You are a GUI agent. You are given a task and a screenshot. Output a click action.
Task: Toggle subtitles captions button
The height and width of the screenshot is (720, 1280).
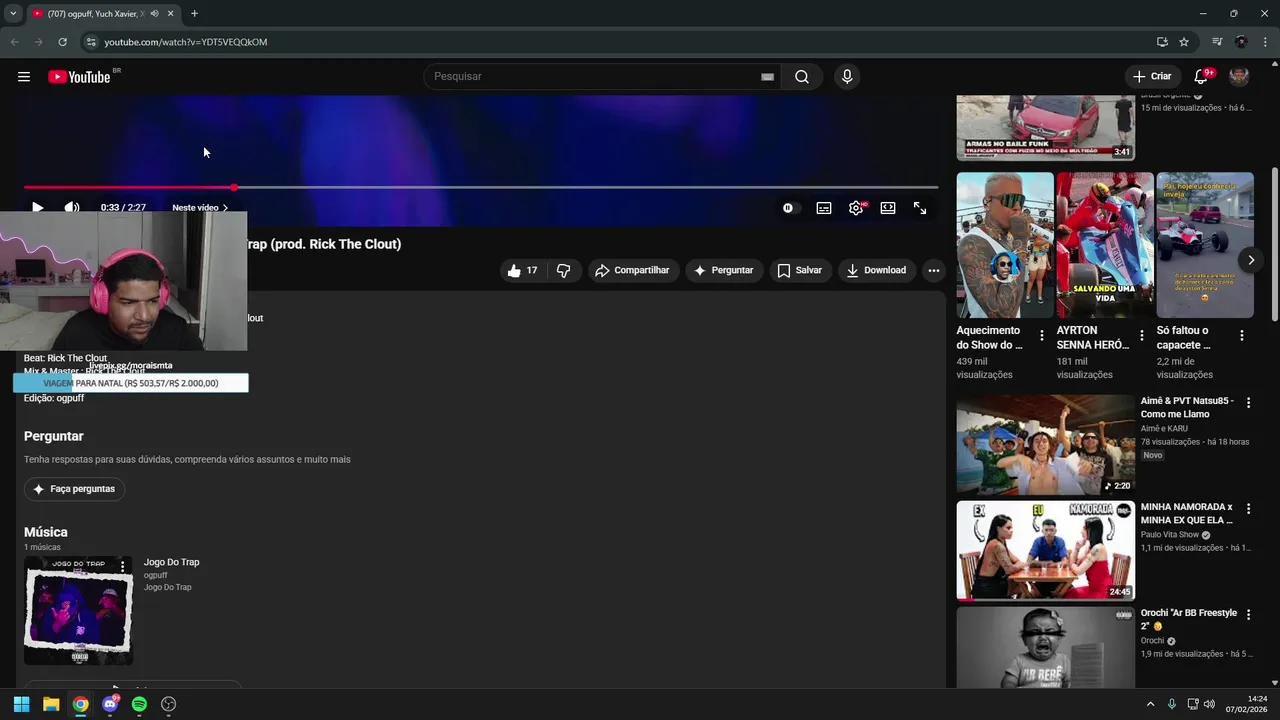pos(824,208)
